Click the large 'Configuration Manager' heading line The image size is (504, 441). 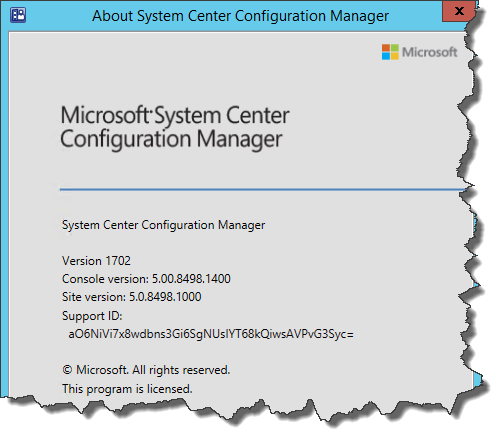[x=171, y=139]
